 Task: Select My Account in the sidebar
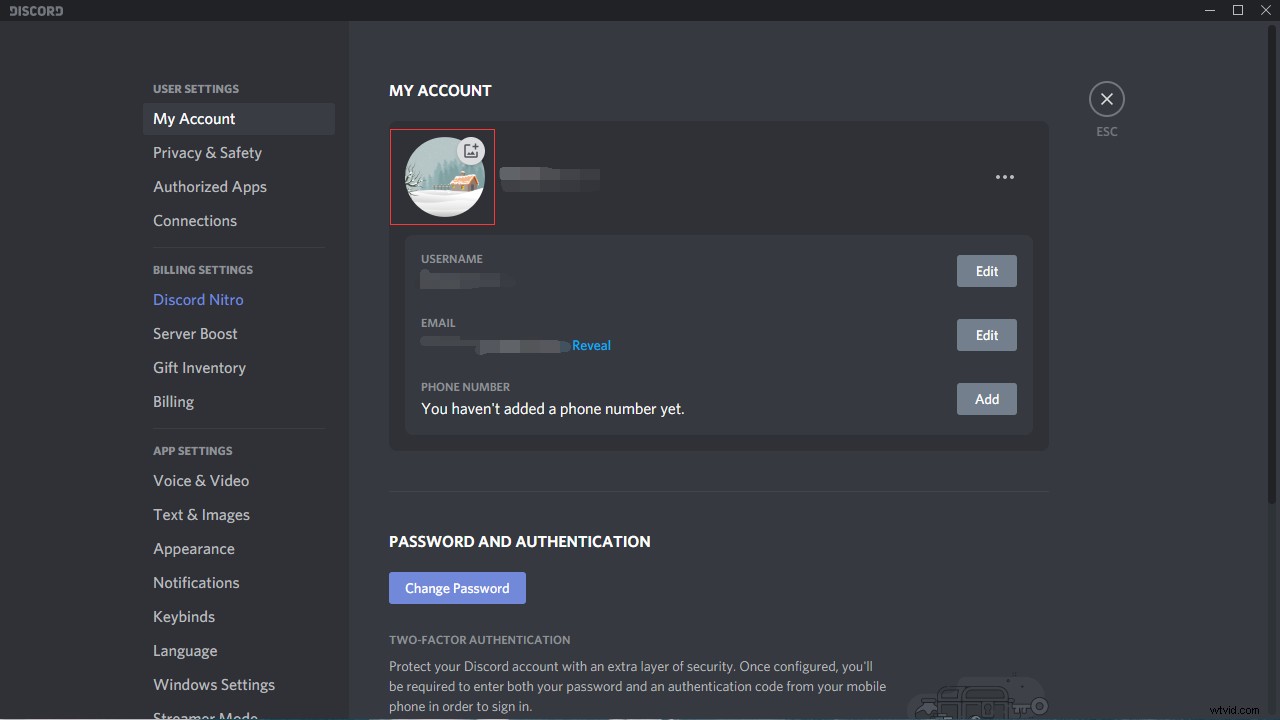pos(194,118)
